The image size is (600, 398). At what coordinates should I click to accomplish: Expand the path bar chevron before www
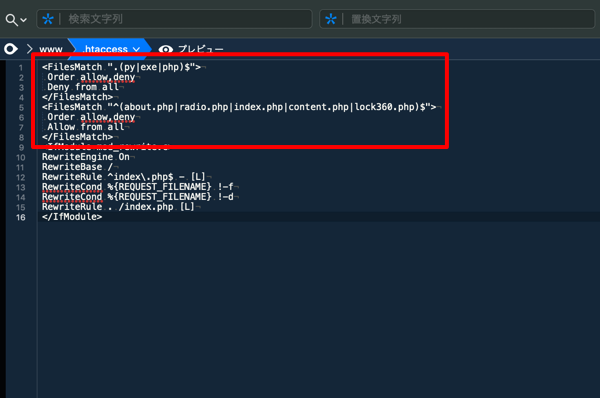click(29, 49)
